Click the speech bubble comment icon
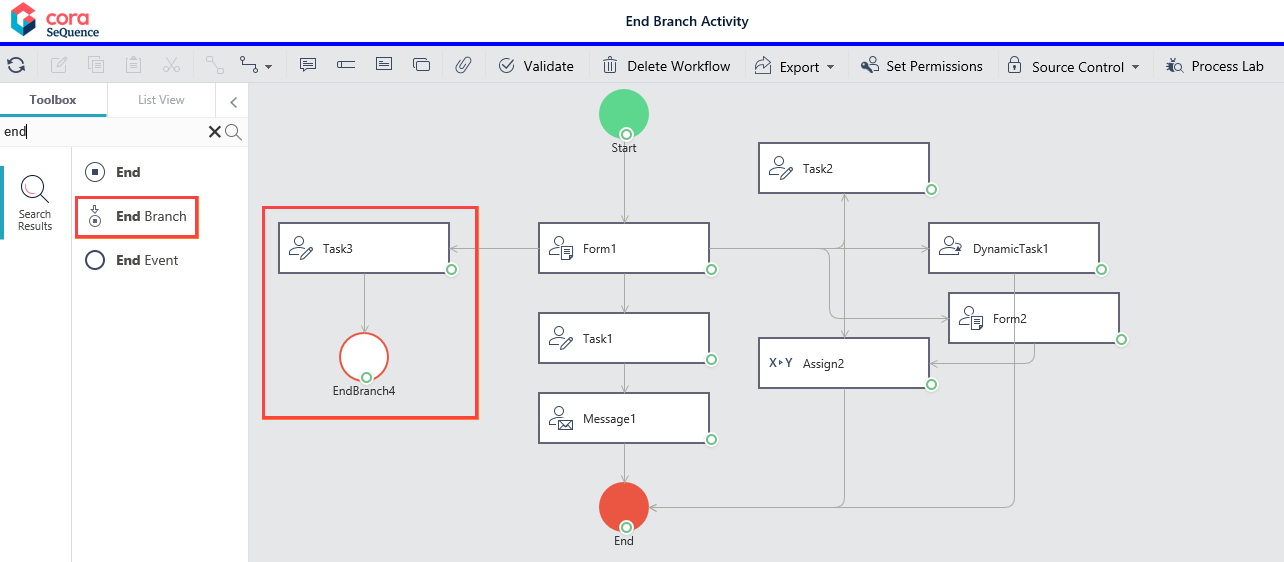Image resolution: width=1284 pixels, height=562 pixels. [x=308, y=66]
